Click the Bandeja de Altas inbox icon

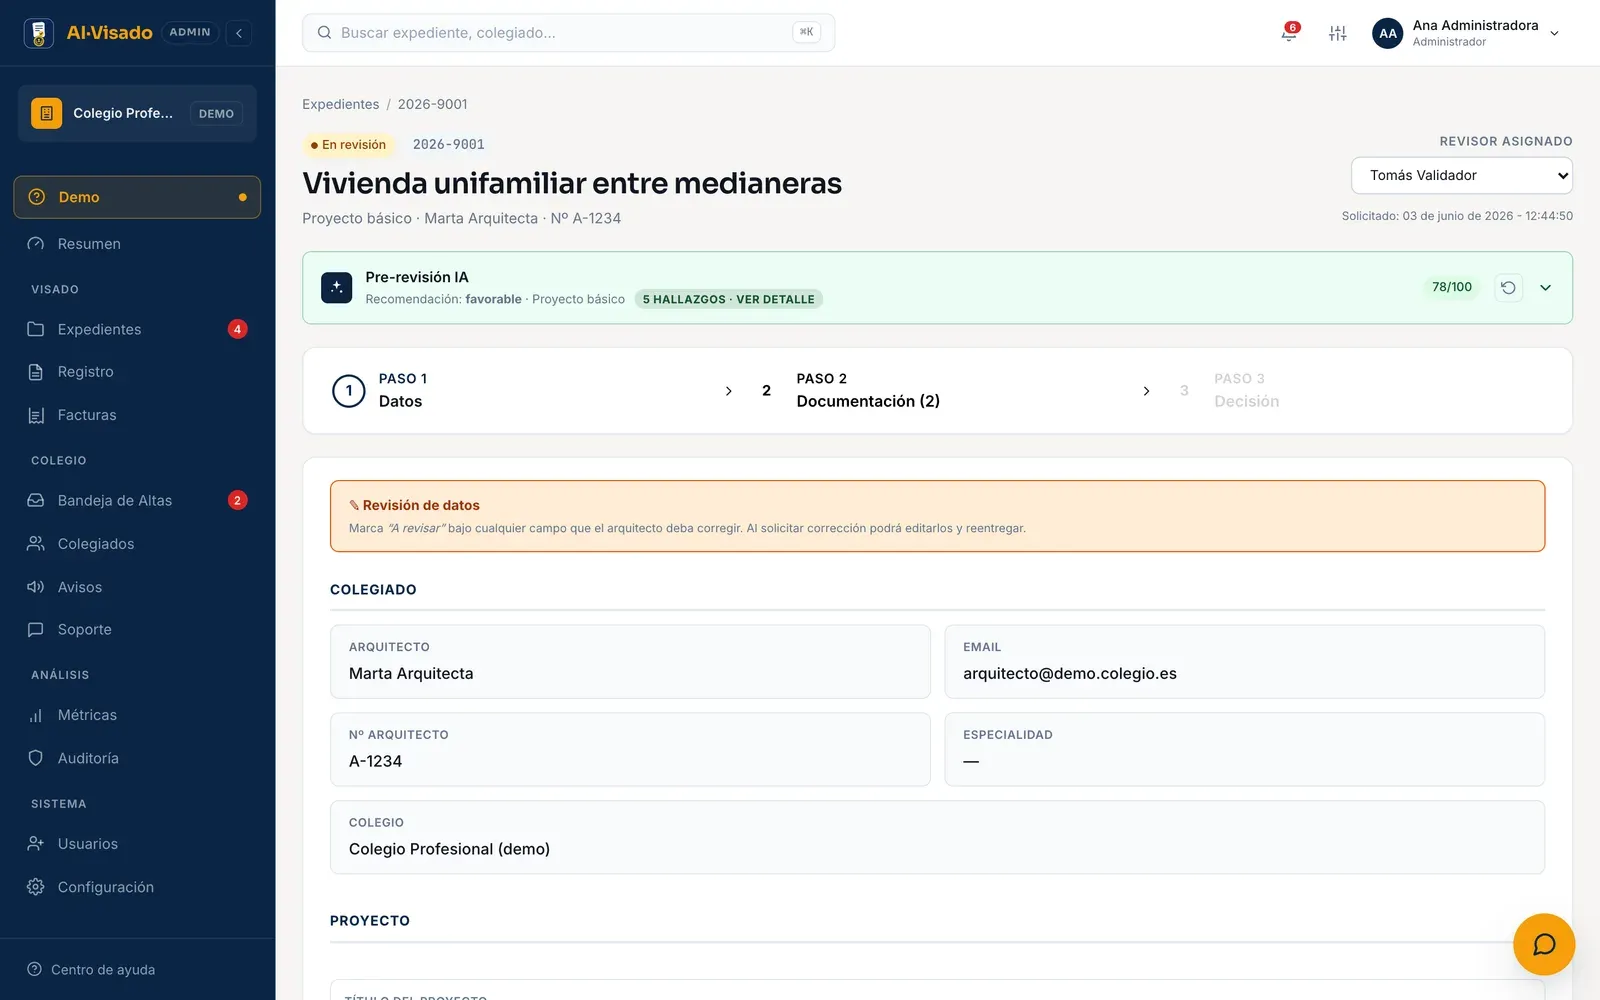click(36, 500)
